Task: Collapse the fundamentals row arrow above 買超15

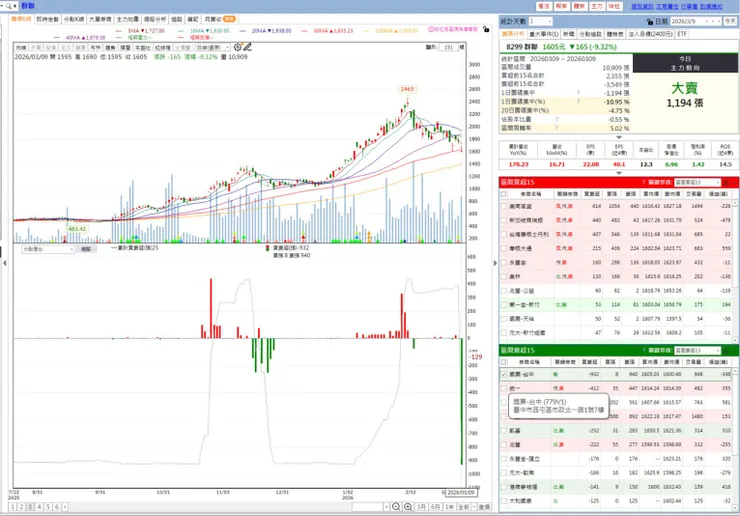Action: coord(619,173)
